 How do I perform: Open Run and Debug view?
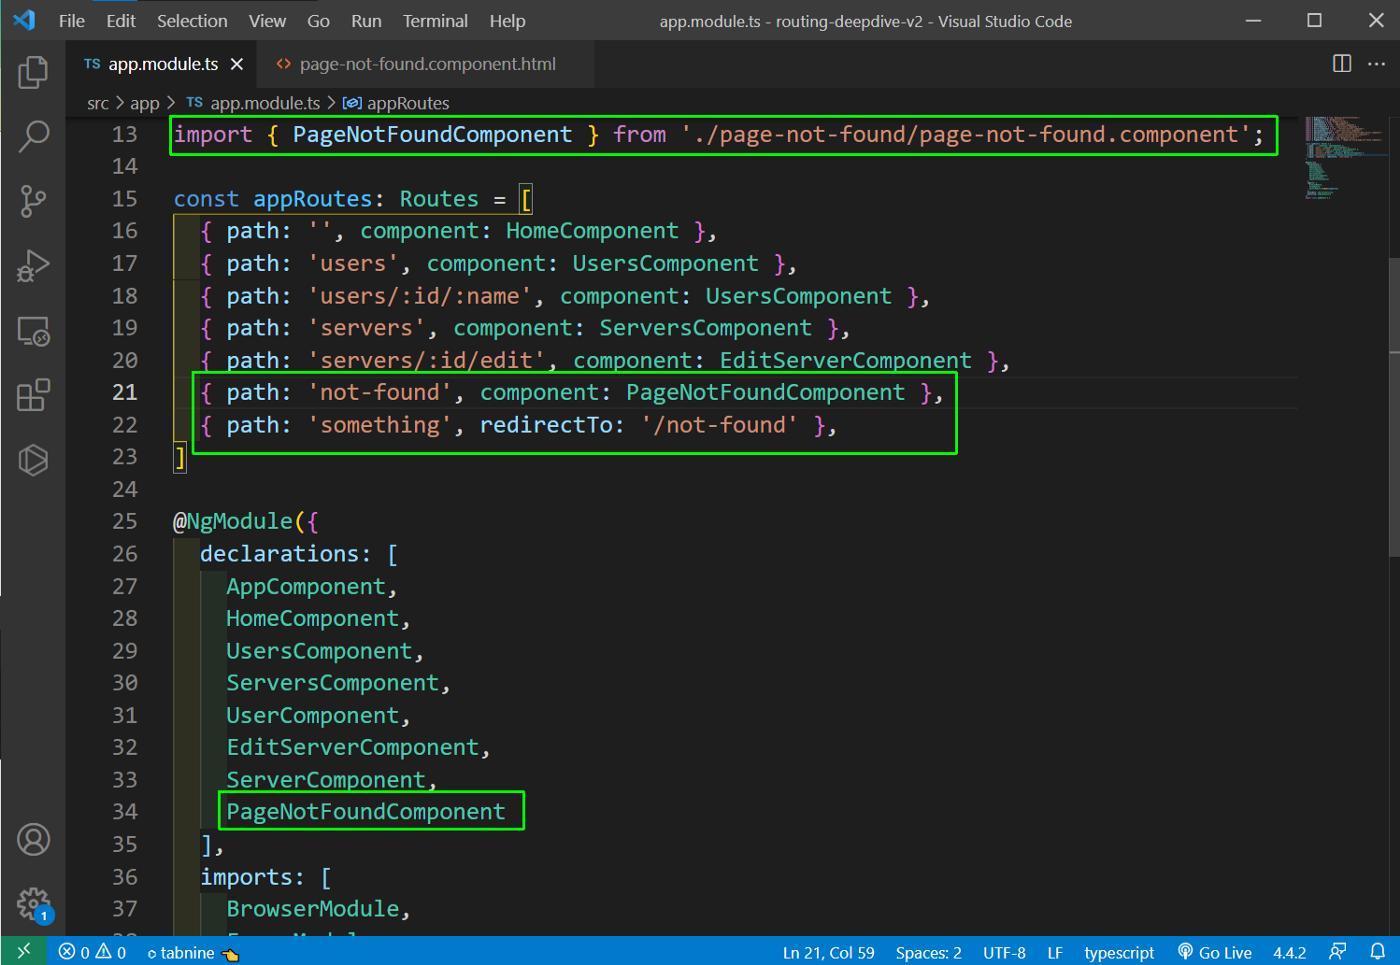[33, 266]
